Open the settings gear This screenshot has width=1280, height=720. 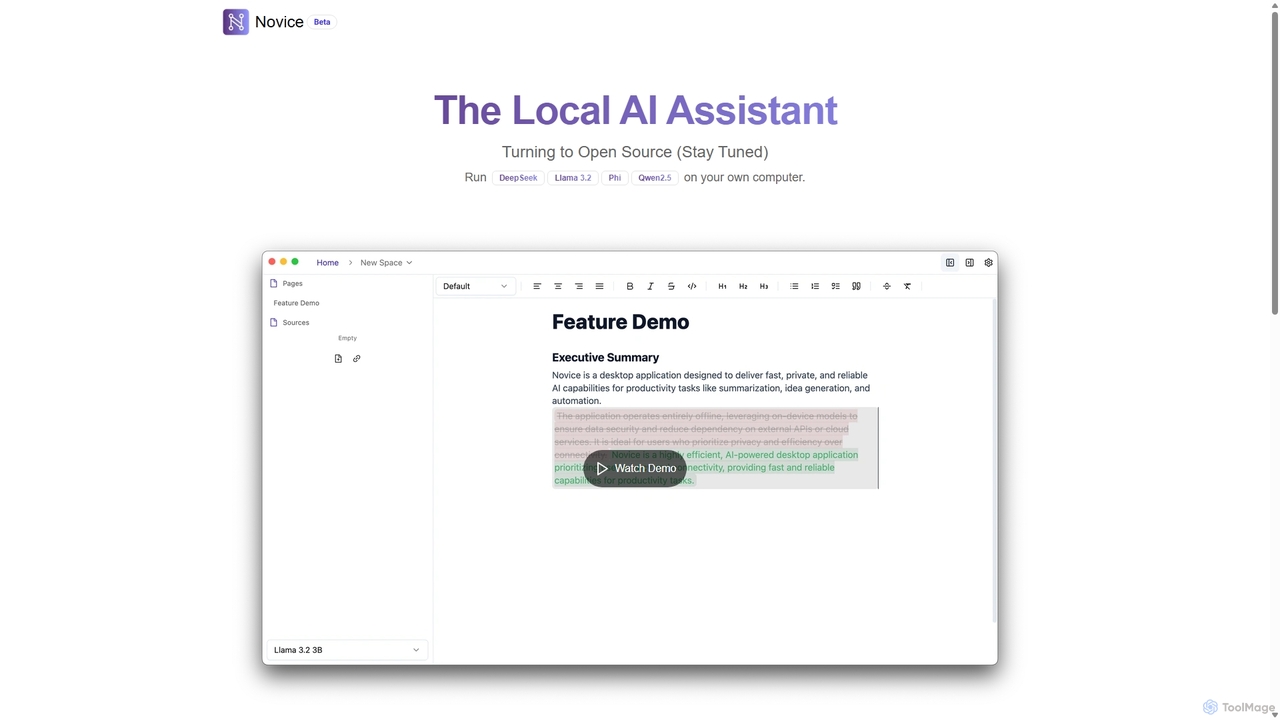988,263
